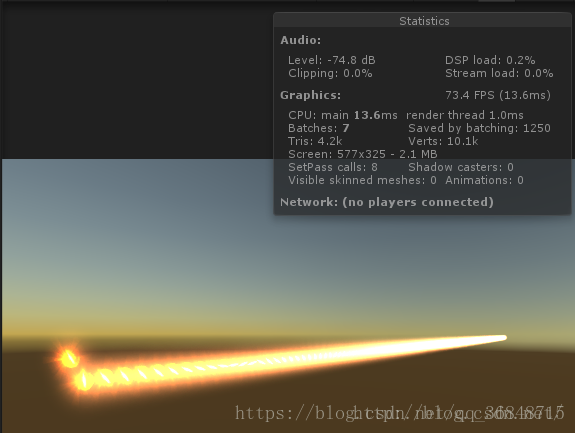This screenshot has height=433, width=576.
Task: Select the Graphics section header
Action: pyautogui.click(x=310, y=95)
